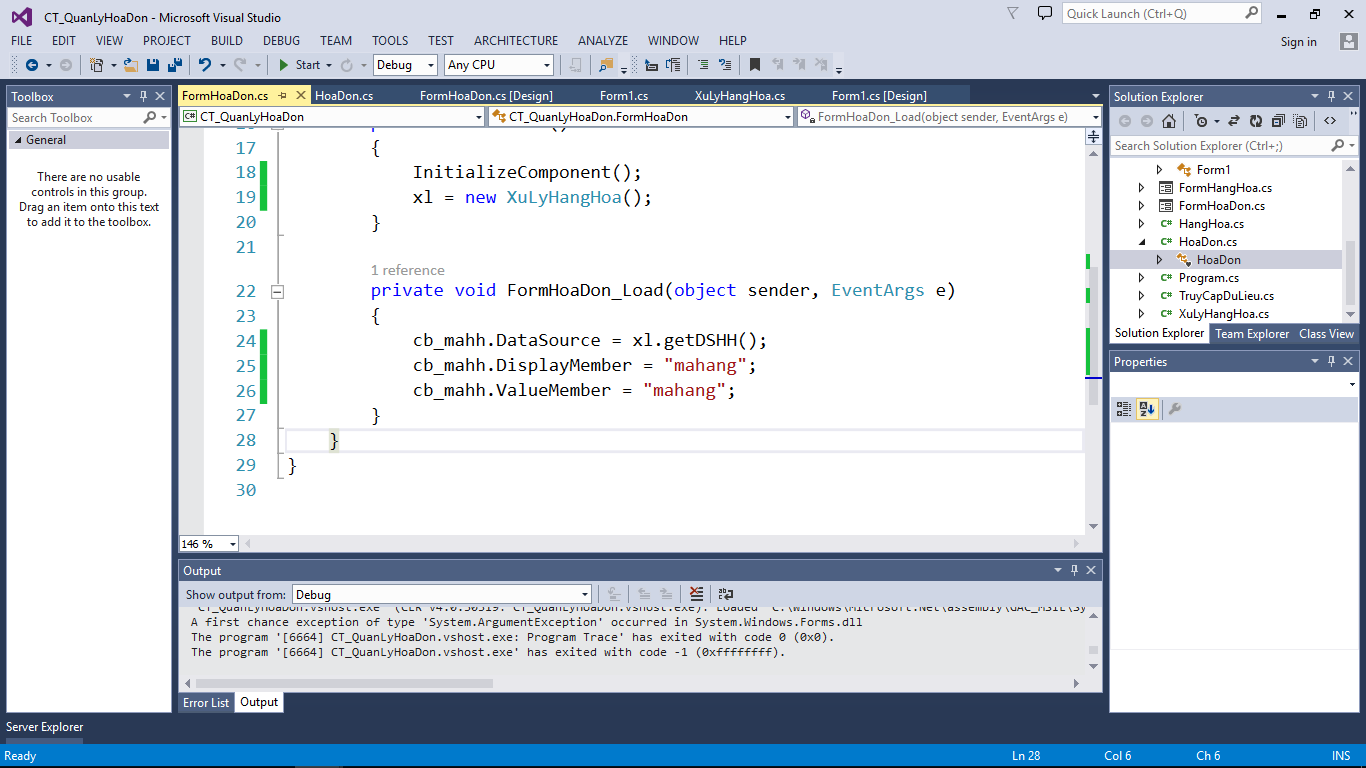Toggle word wrap in Output pane
This screenshot has height=768, width=1366.
point(725,593)
